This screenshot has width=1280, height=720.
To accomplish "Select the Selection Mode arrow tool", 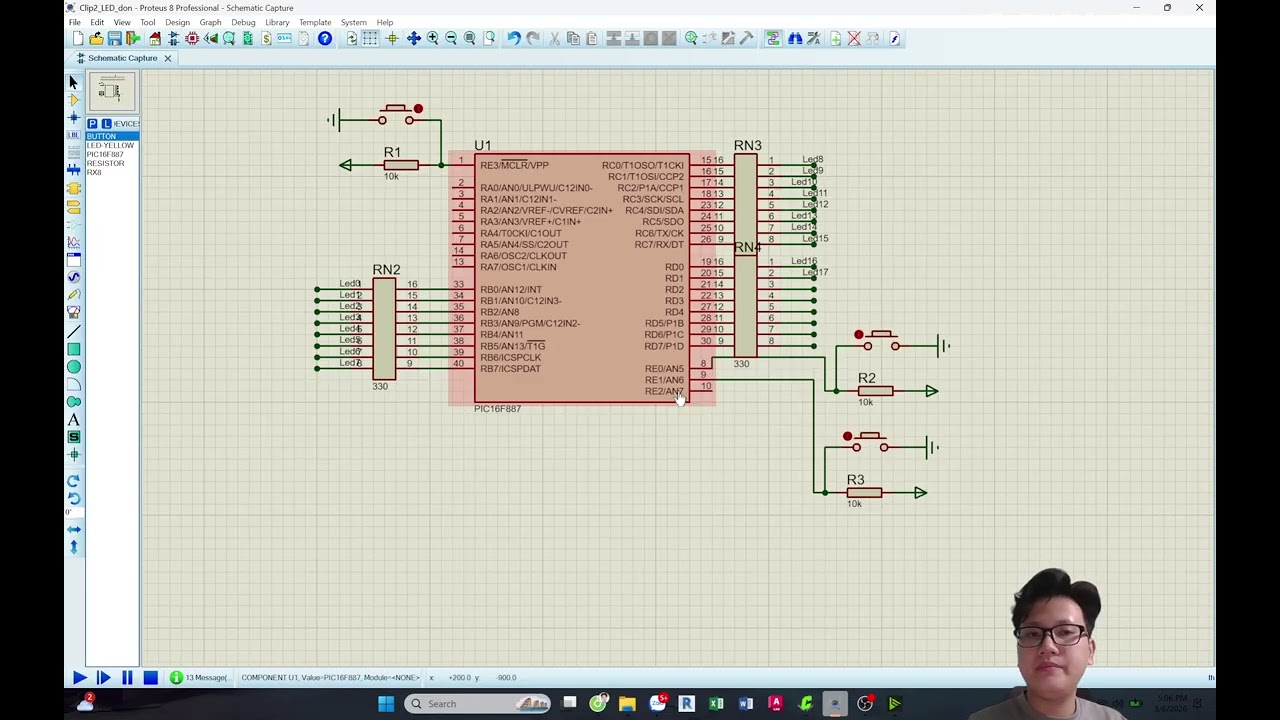I will click(73, 82).
